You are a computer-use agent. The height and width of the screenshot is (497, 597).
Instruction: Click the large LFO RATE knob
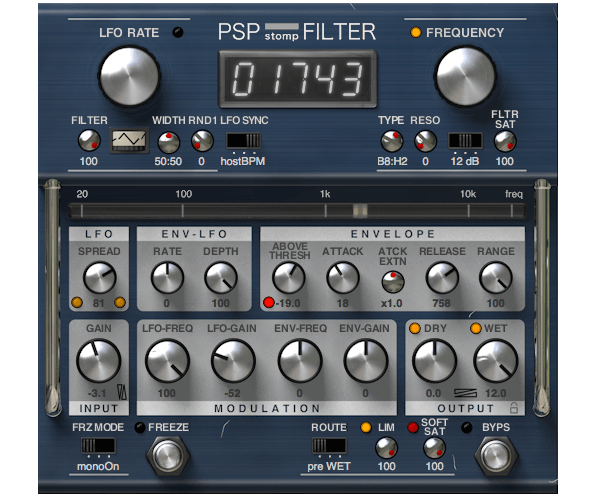tap(129, 76)
